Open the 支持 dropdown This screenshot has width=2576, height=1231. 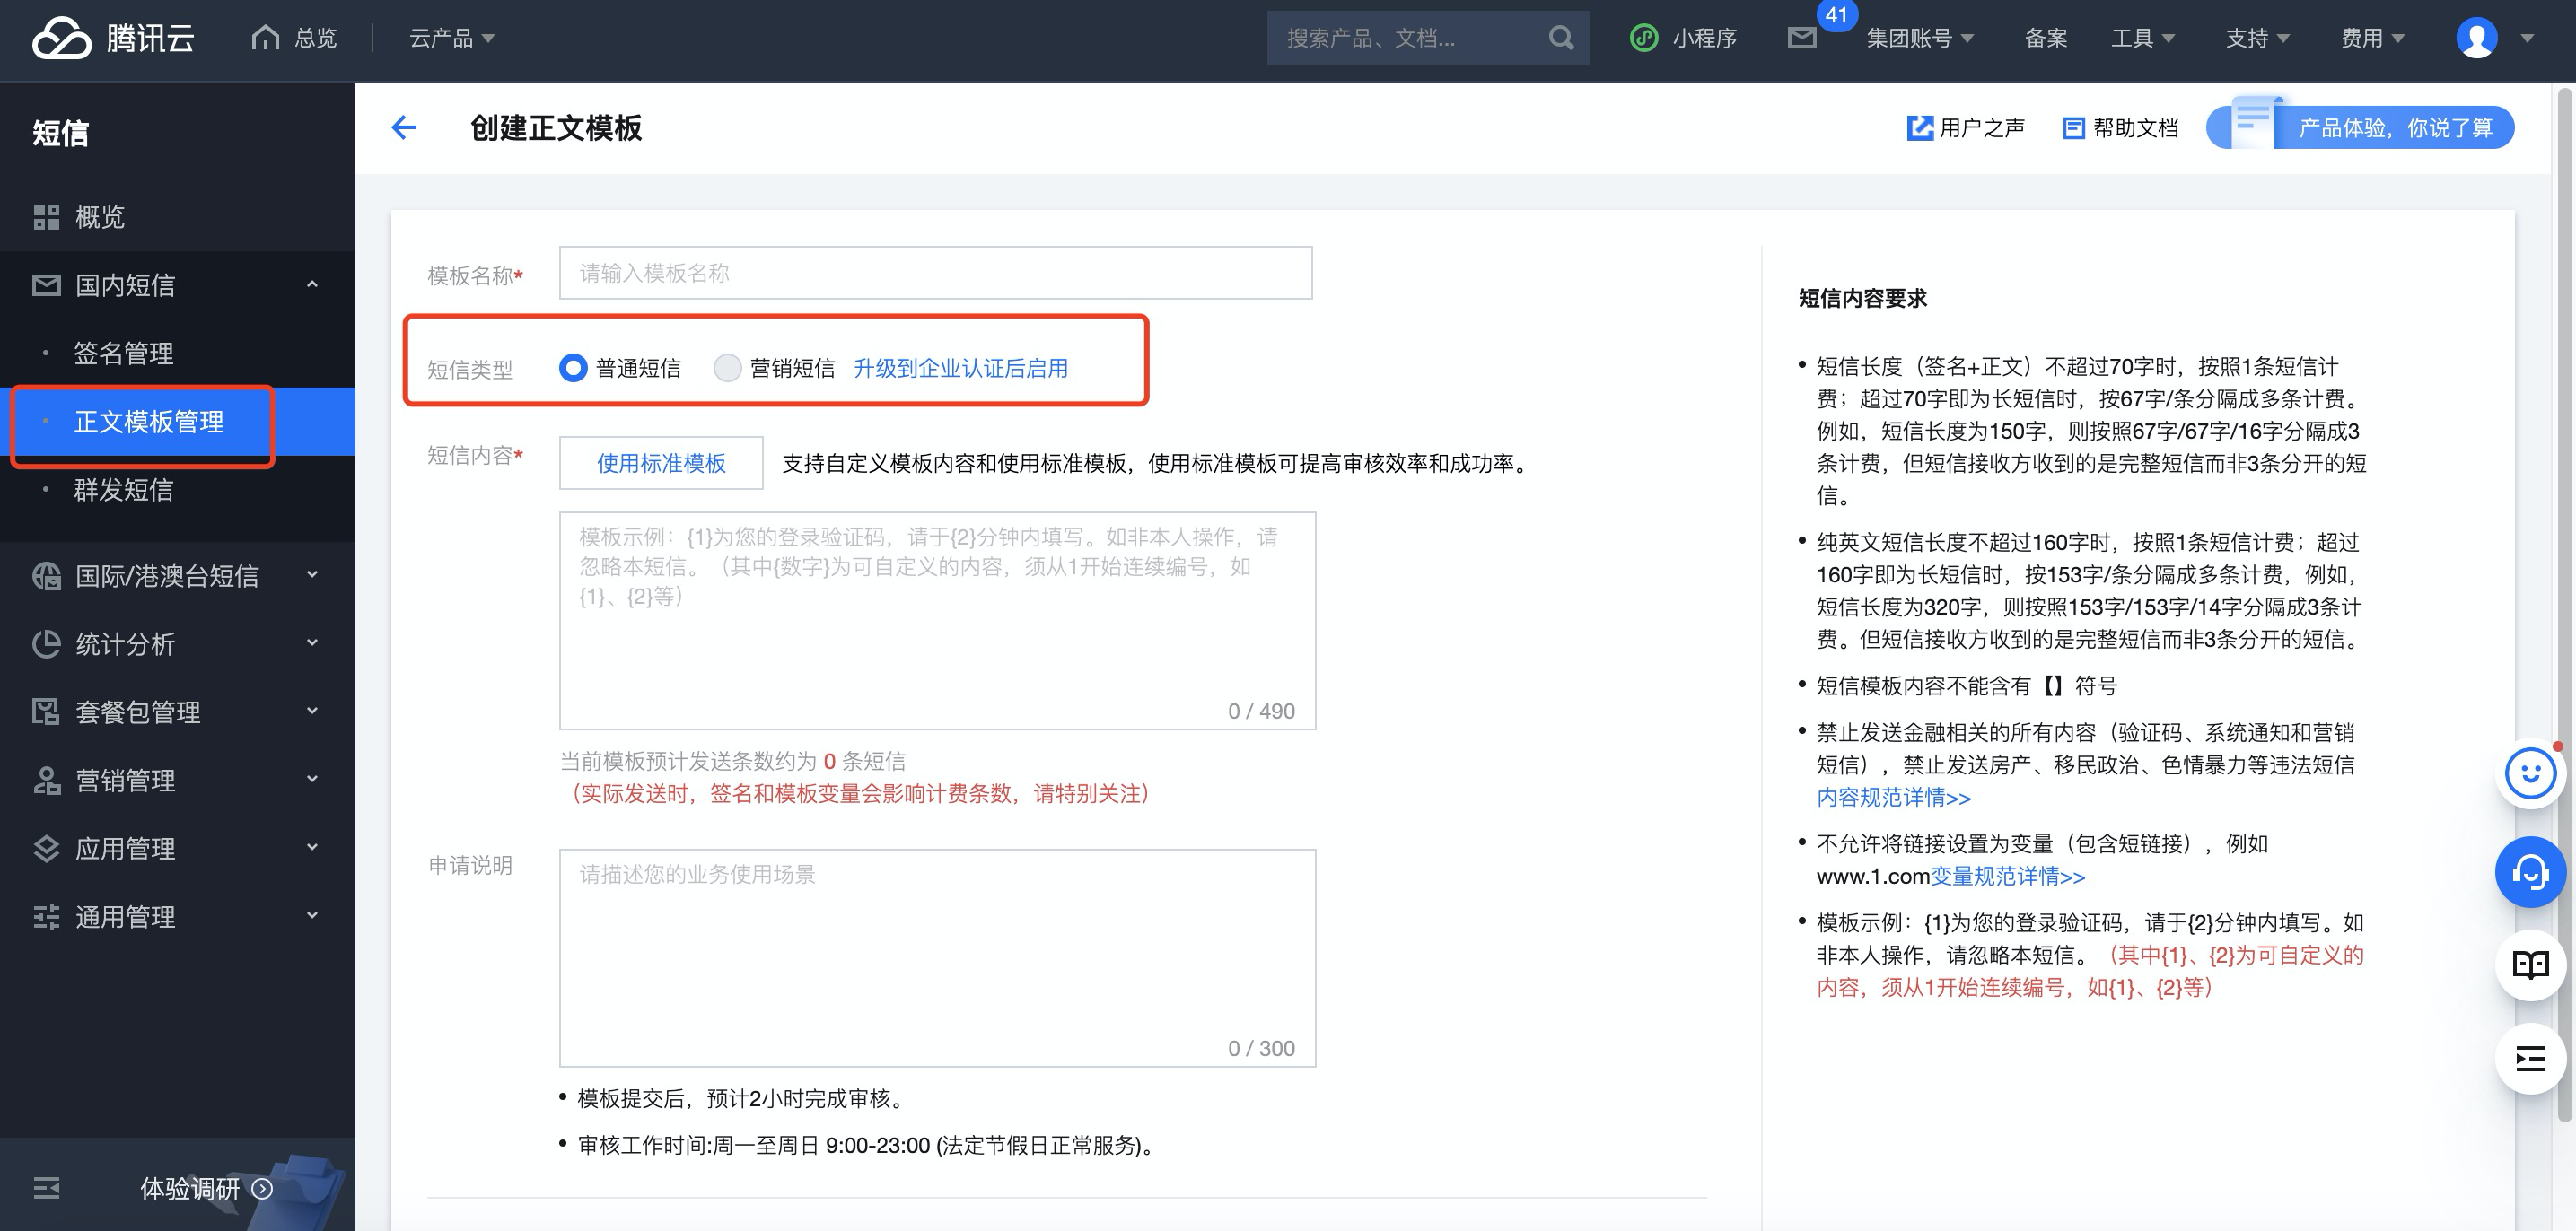(x=2257, y=38)
